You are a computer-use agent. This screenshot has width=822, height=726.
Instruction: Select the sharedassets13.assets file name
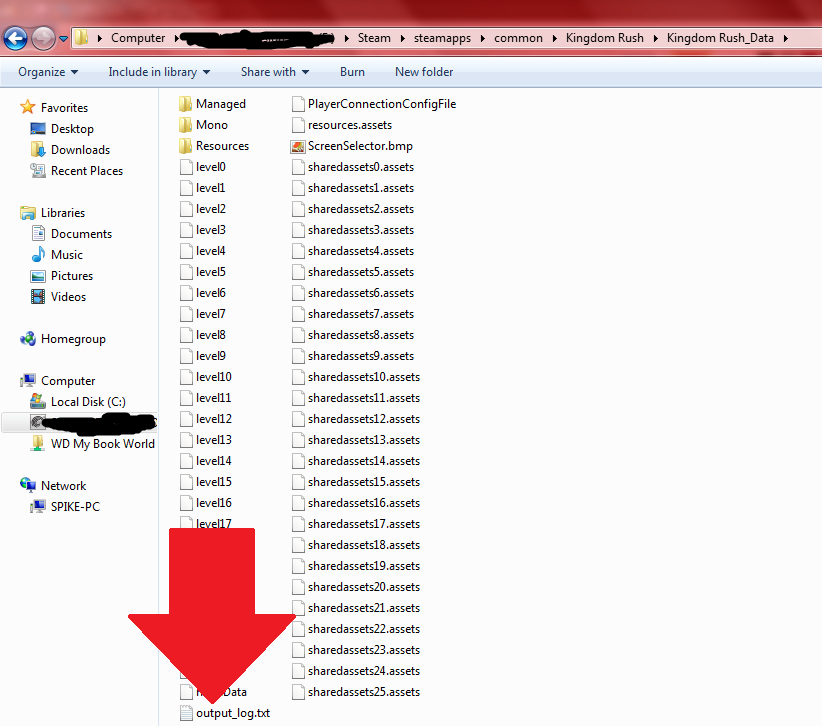364,440
